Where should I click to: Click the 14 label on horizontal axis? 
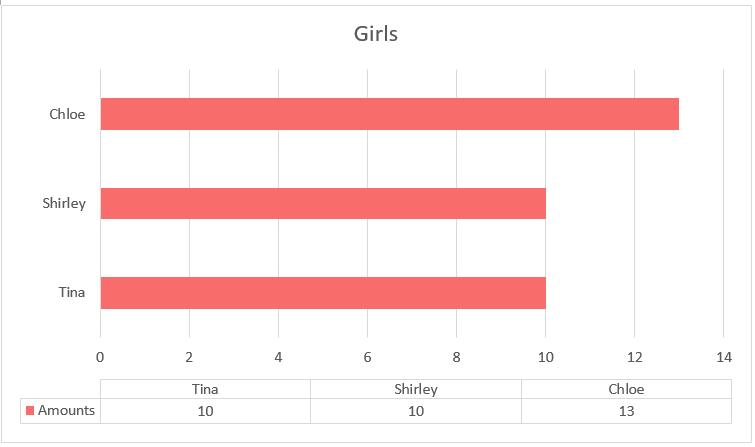tap(723, 357)
